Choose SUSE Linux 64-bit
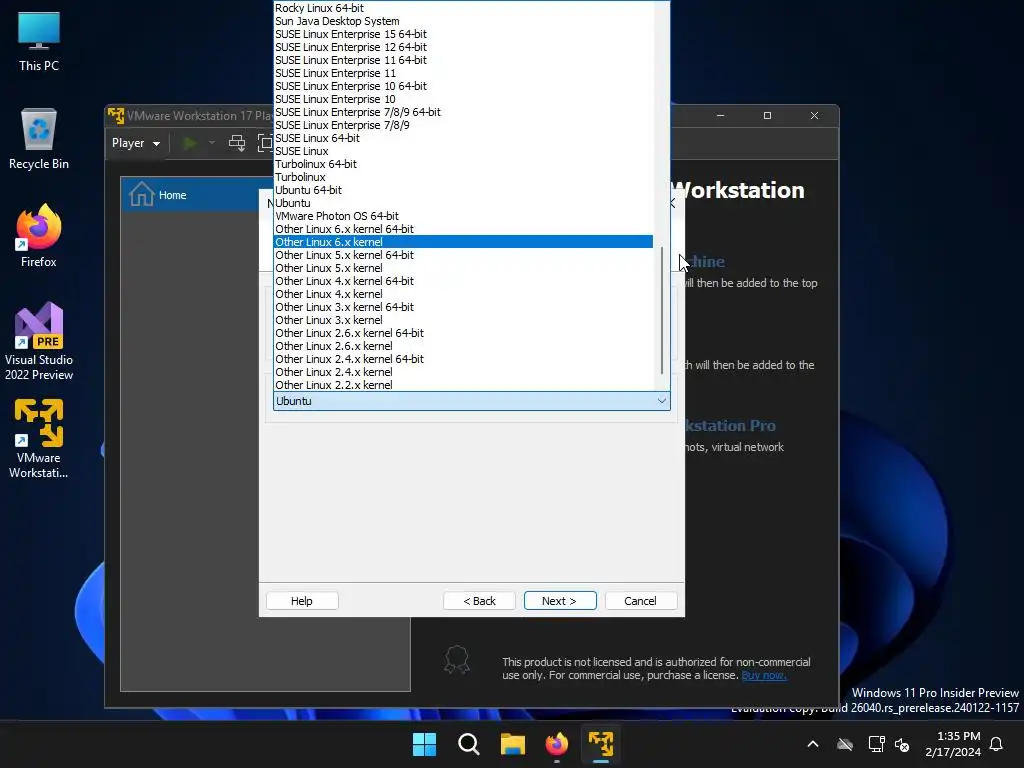This screenshot has width=1024, height=768. coord(463,138)
